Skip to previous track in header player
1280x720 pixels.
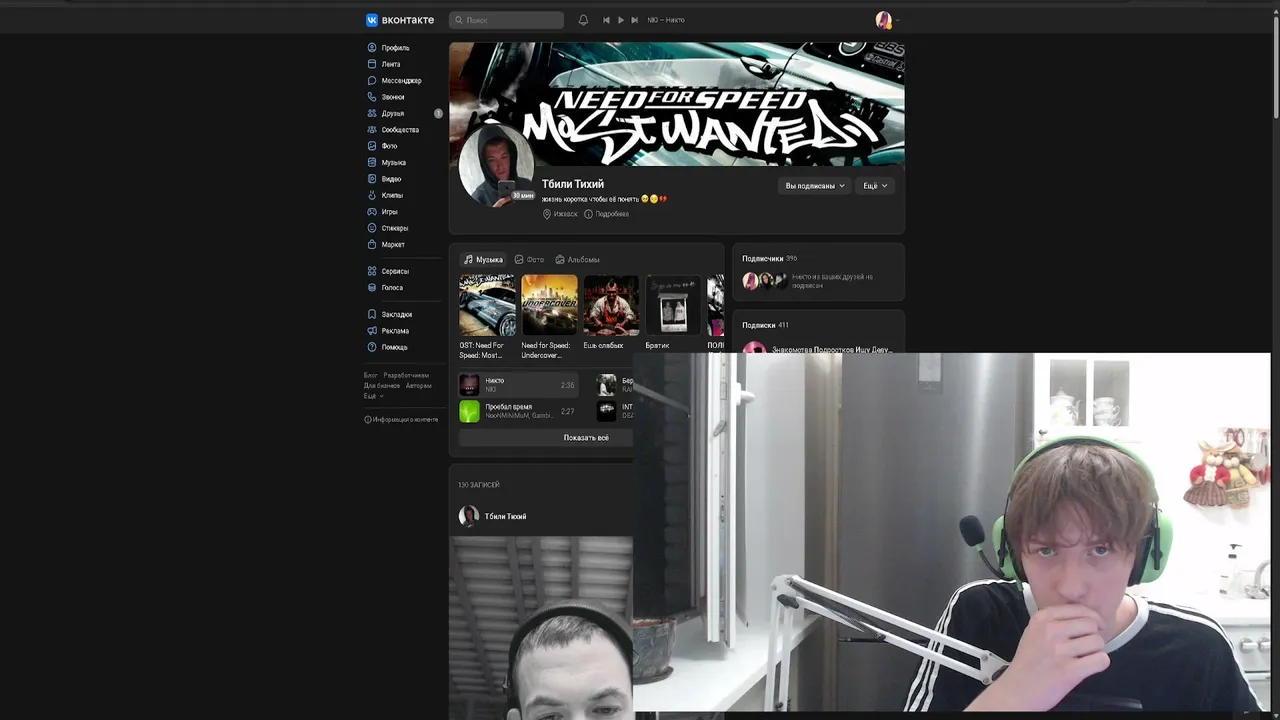606,20
